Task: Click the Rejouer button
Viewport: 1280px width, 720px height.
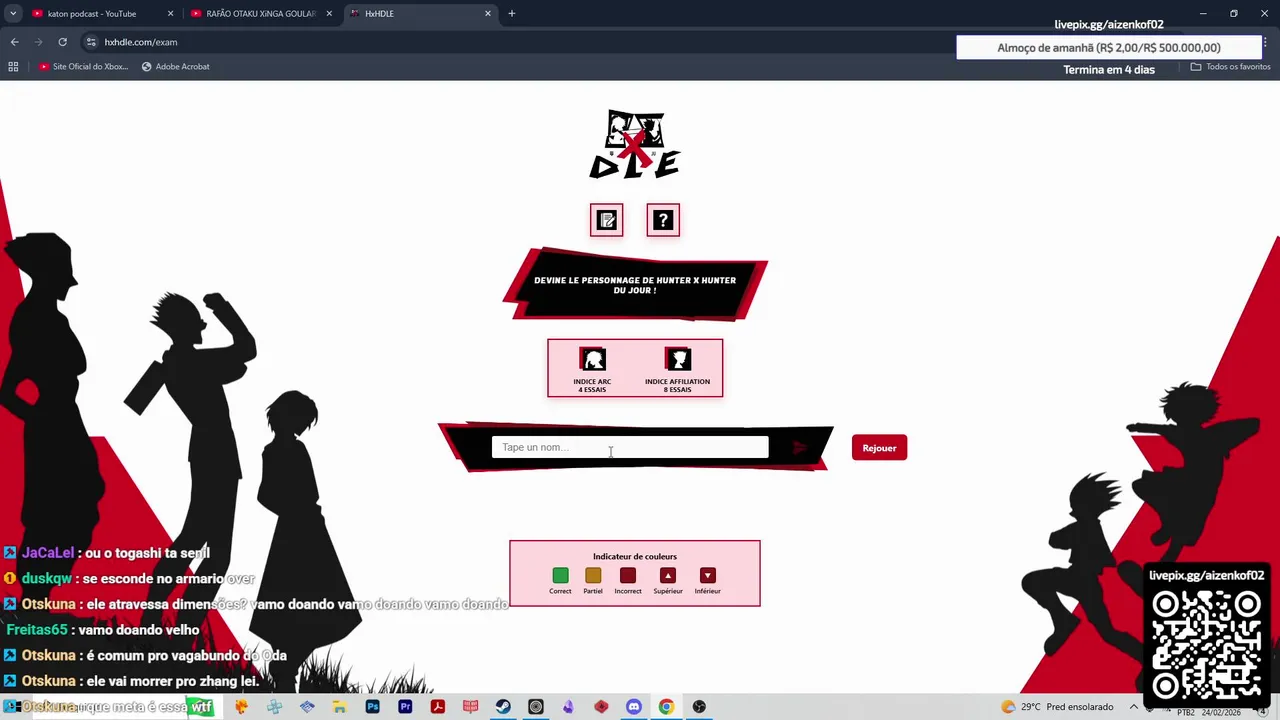Action: pos(879,448)
